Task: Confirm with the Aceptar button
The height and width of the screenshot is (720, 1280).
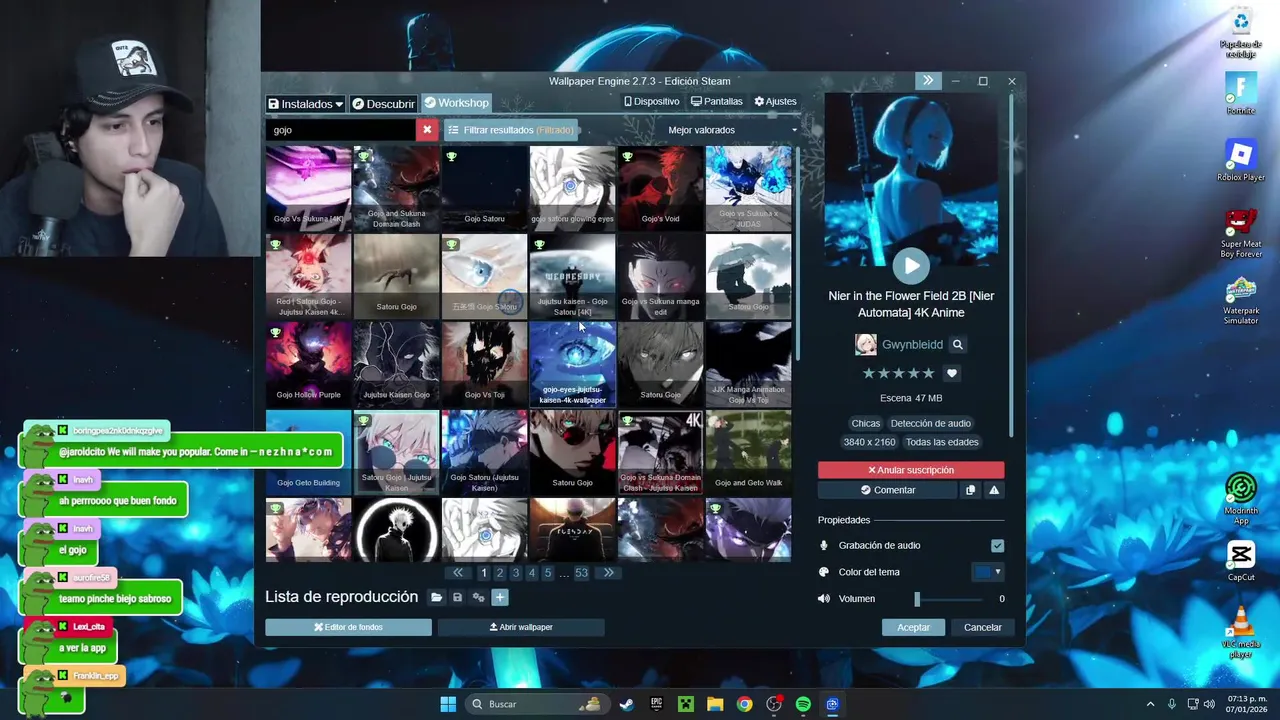Action: 913,627
